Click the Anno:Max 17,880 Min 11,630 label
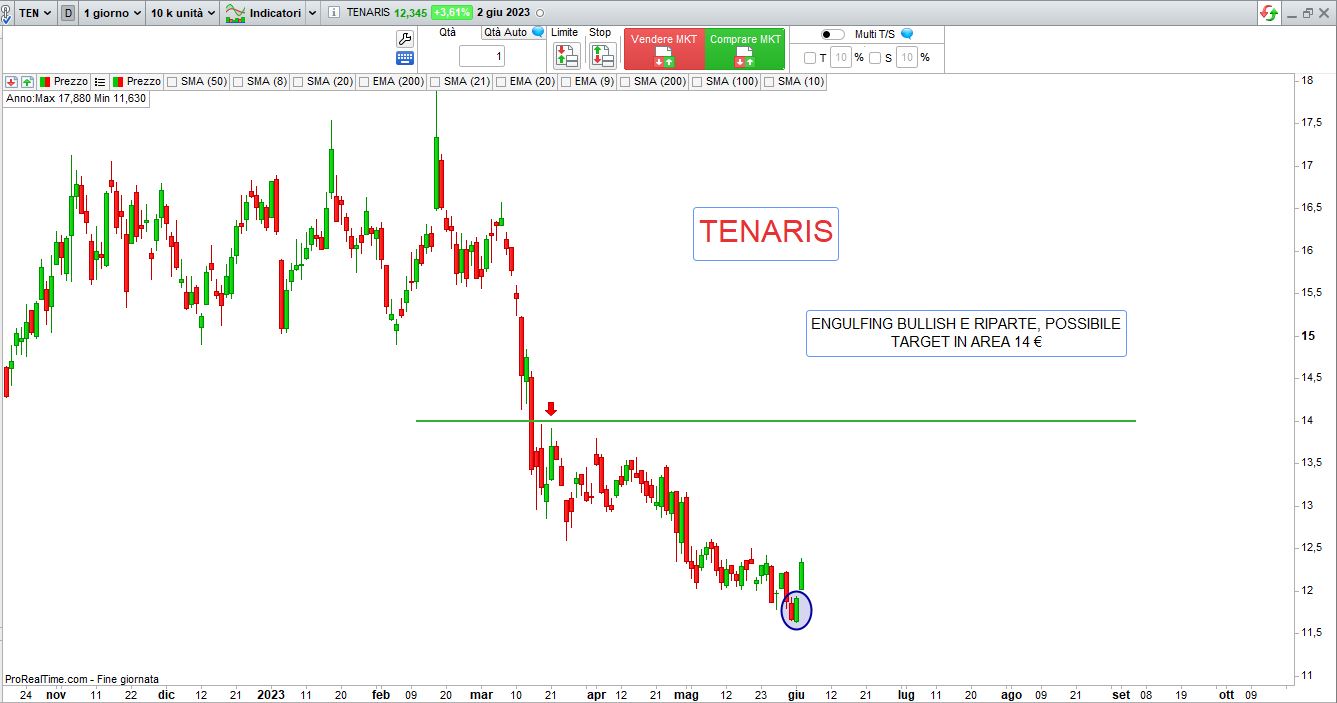 tap(76, 99)
